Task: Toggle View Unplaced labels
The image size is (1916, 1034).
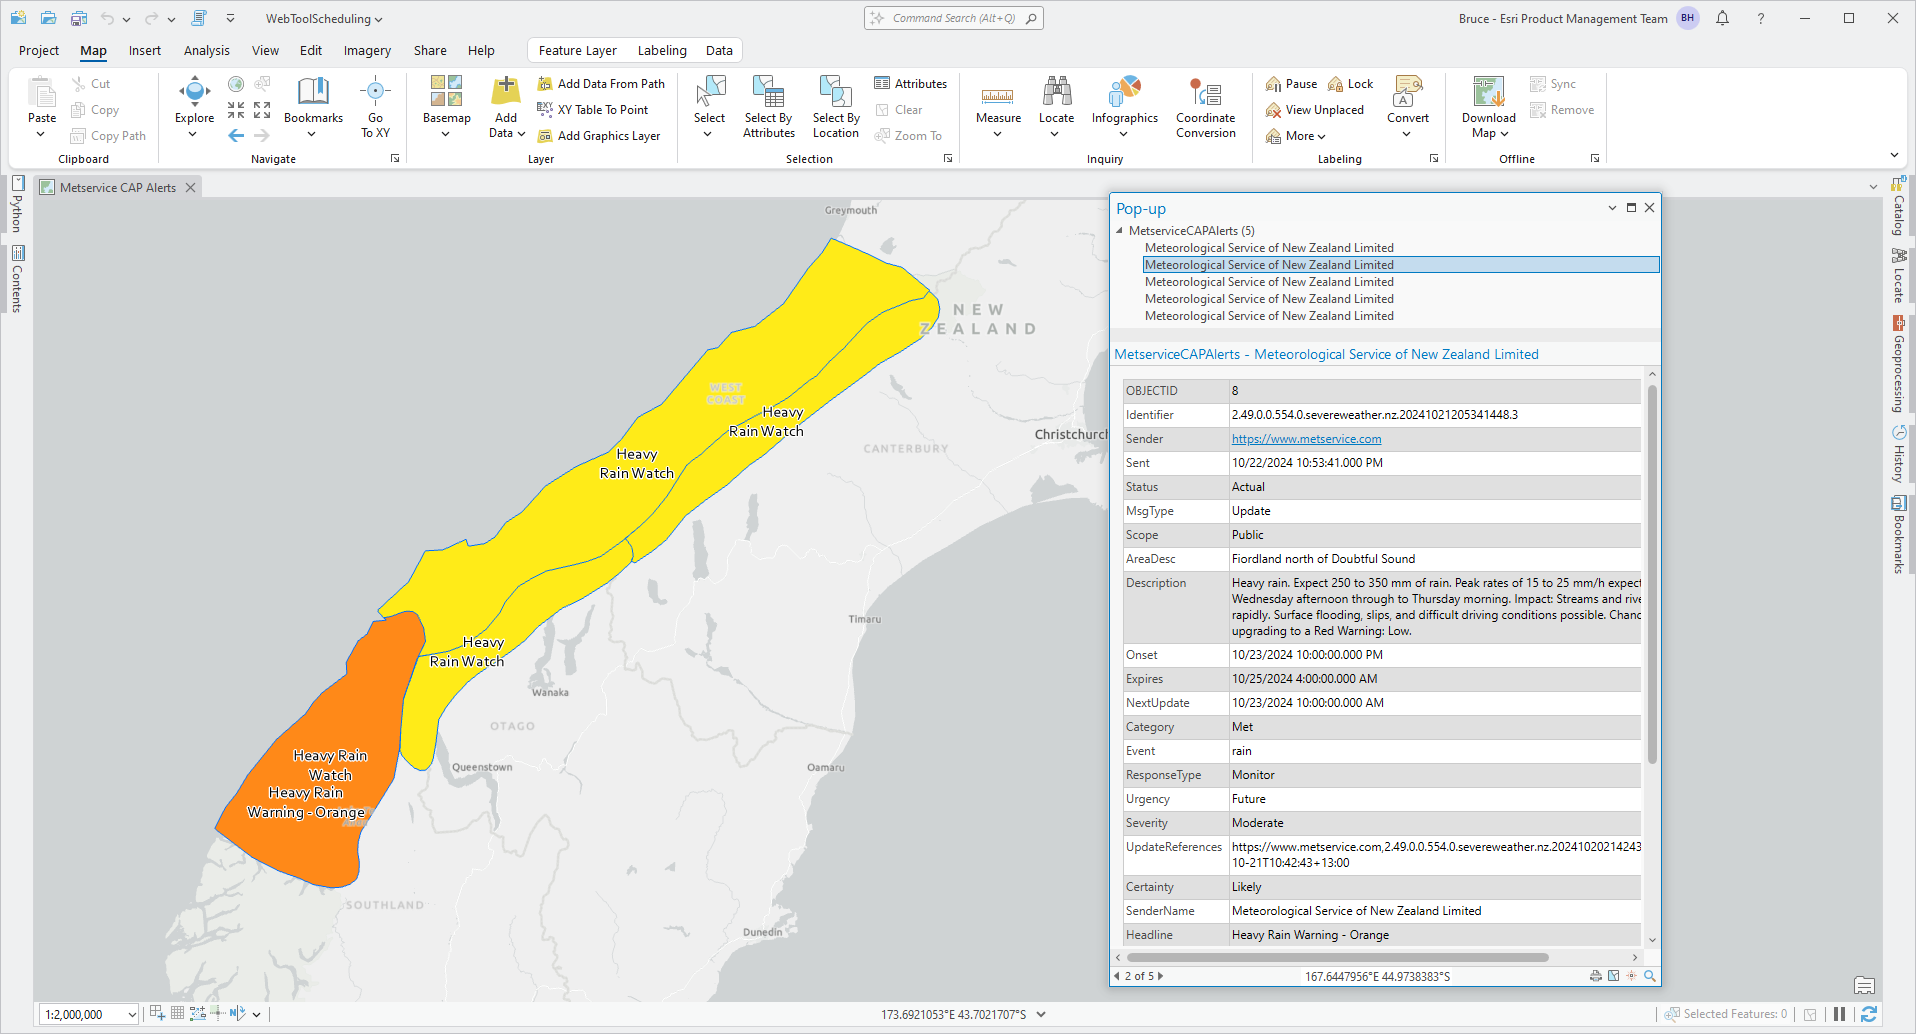Action: pyautogui.click(x=1314, y=110)
